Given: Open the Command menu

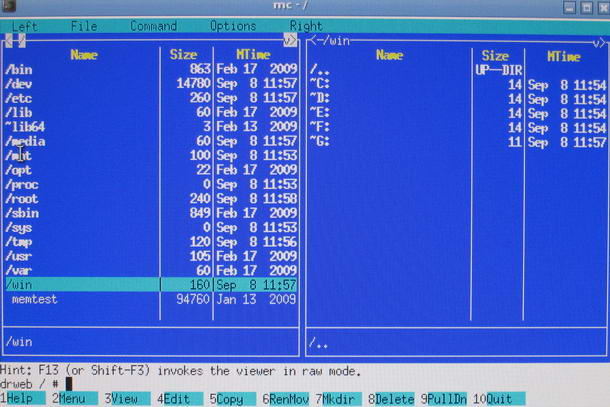Looking at the screenshot, I should 153,26.
